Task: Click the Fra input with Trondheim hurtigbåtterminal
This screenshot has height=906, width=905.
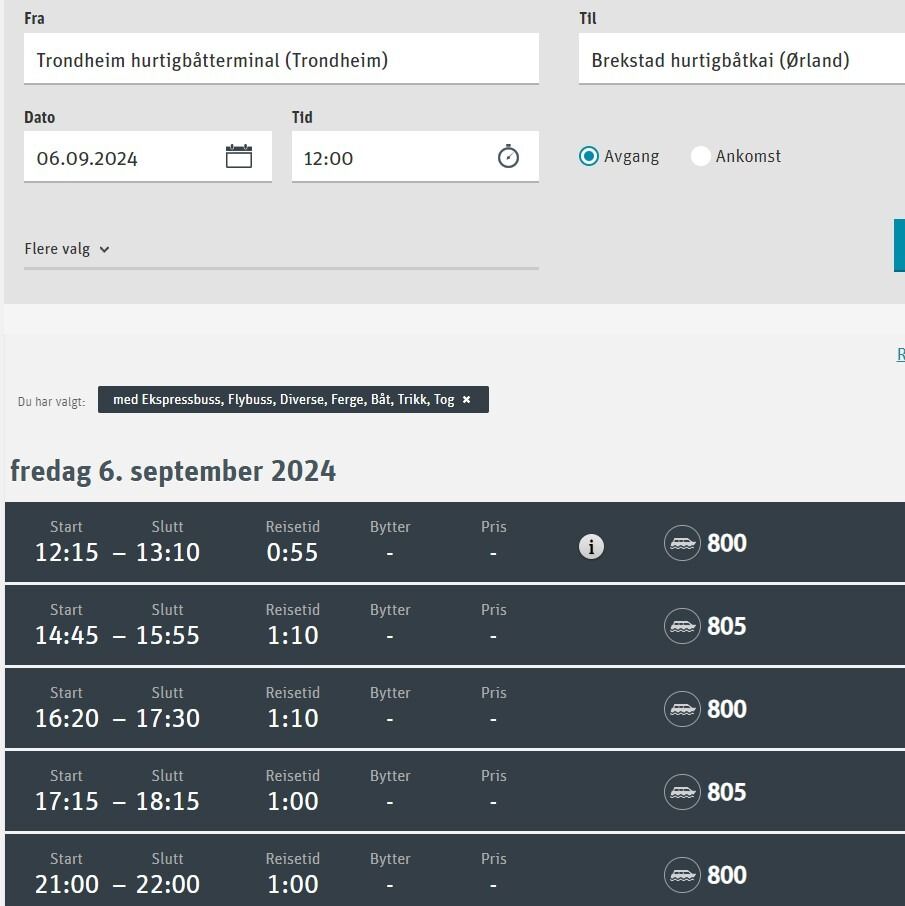Action: [x=281, y=59]
